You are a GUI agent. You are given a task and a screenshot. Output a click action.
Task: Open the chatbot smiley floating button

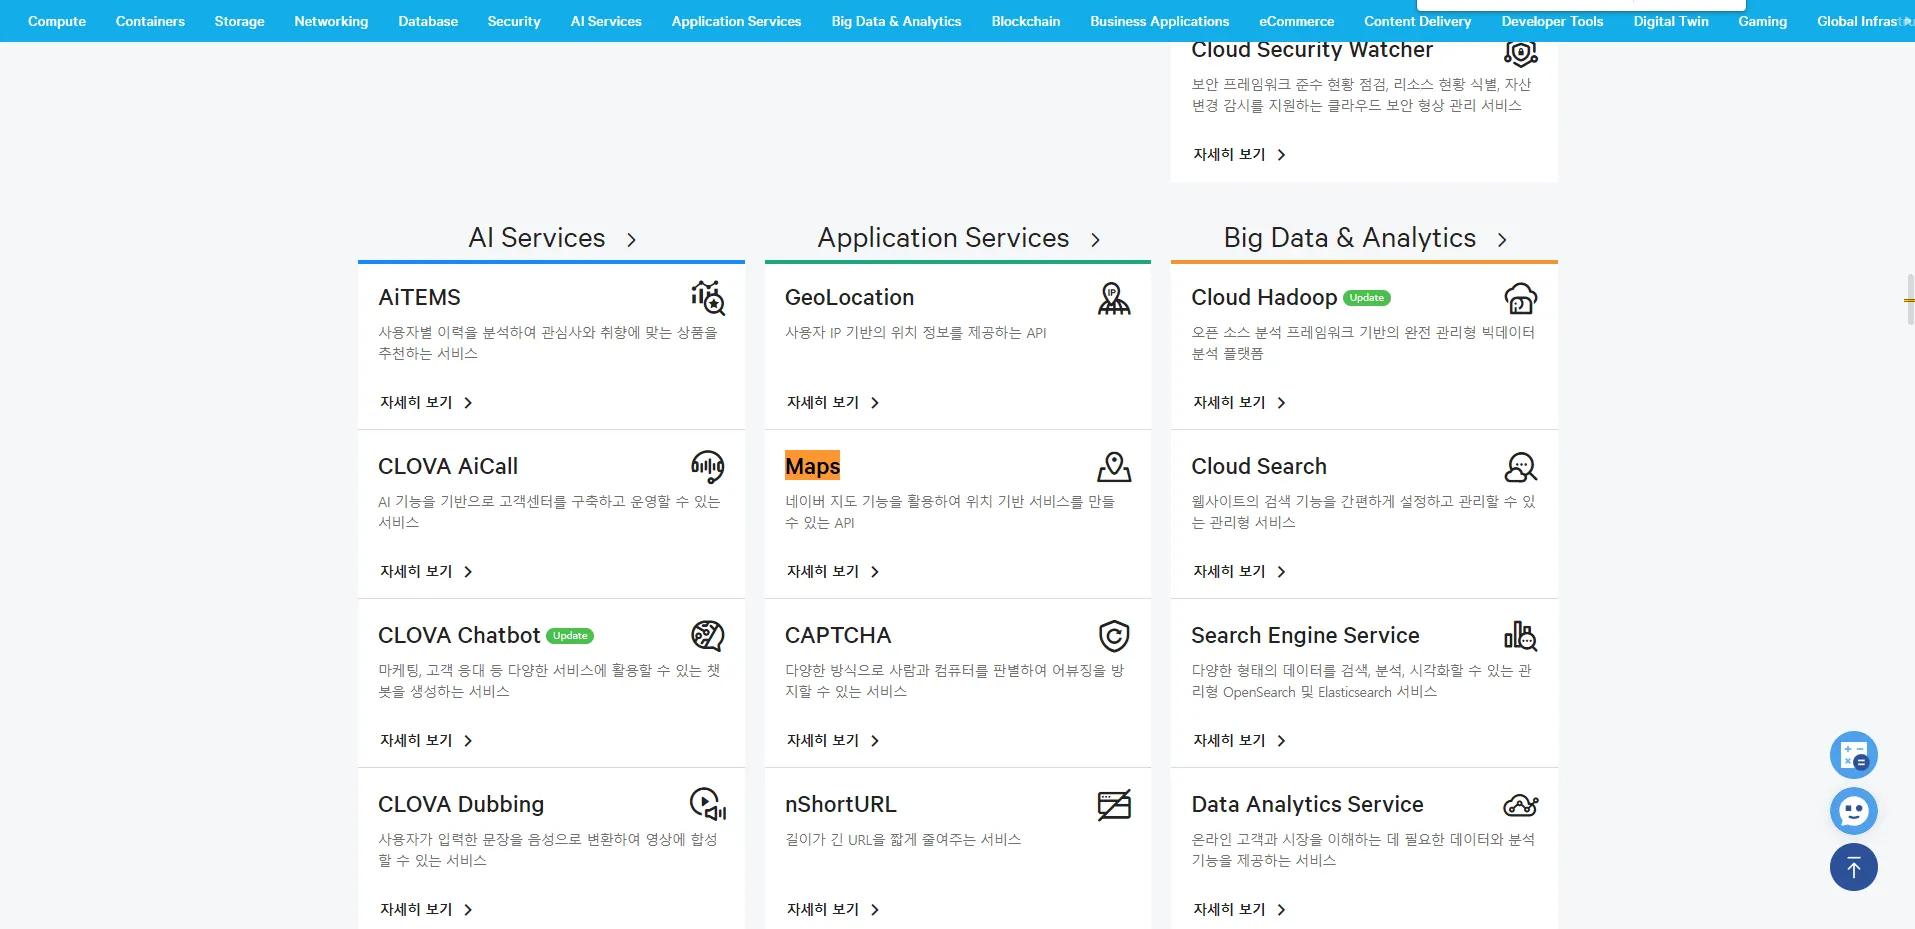[x=1854, y=811]
